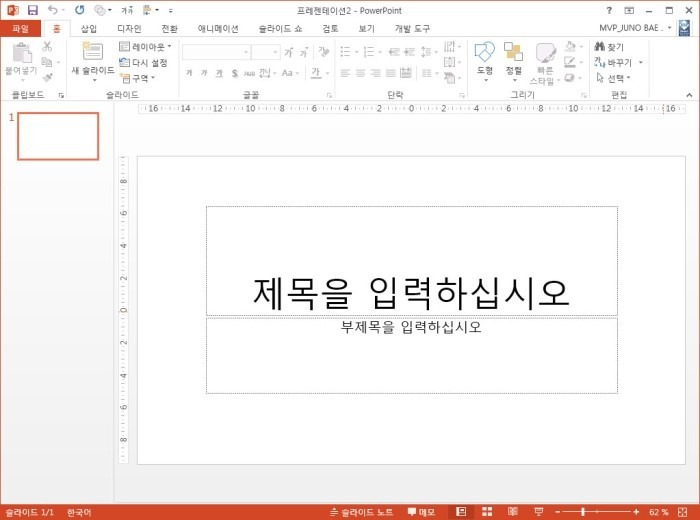Click the Find (찾기) button
Screen dimensions: 700x520
pos(609,46)
